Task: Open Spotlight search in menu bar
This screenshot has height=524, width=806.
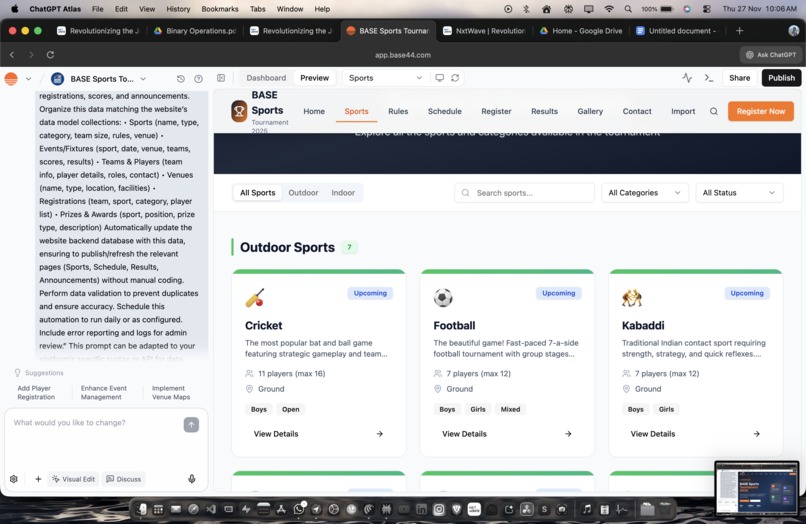Action: pos(628,9)
